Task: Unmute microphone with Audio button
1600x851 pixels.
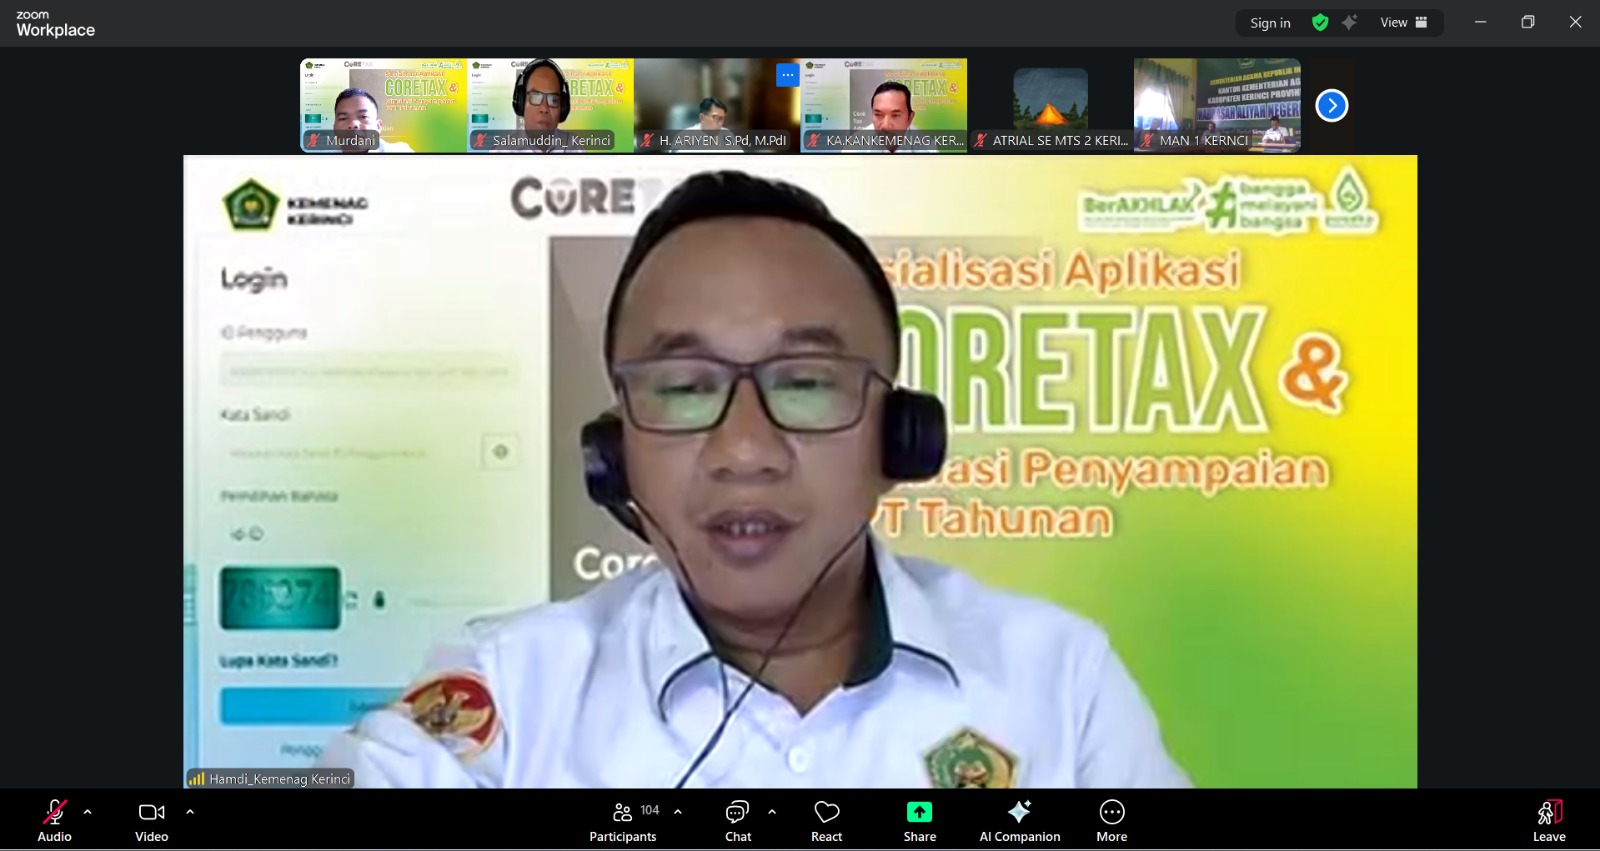Action: pyautogui.click(x=54, y=820)
